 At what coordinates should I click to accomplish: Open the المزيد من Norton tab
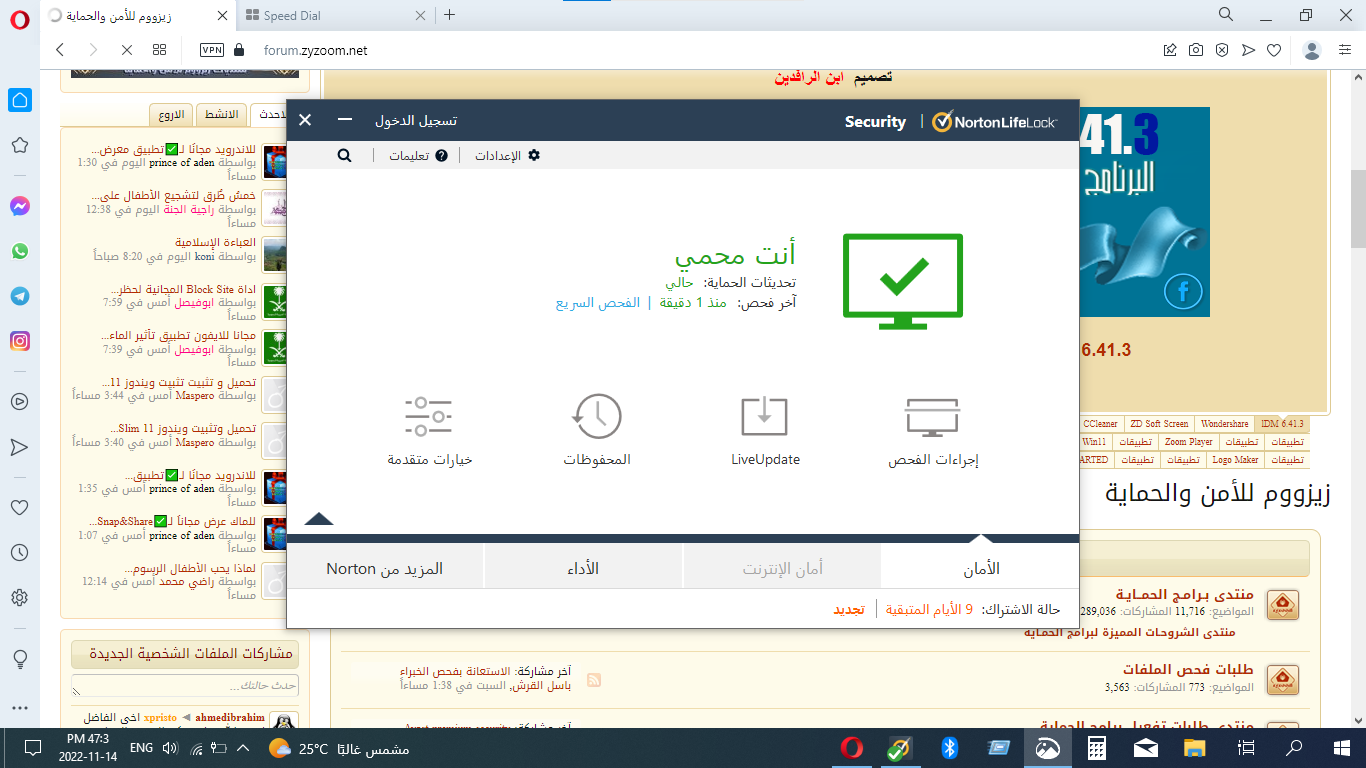click(x=385, y=568)
